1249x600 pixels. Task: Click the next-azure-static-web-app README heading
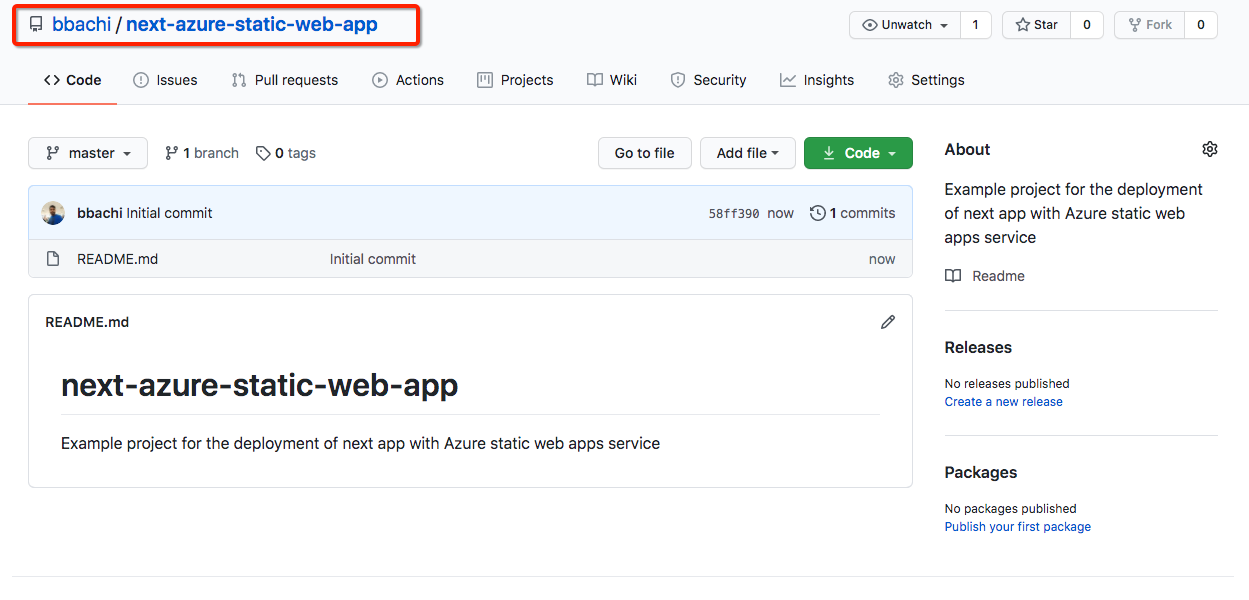tap(260, 385)
